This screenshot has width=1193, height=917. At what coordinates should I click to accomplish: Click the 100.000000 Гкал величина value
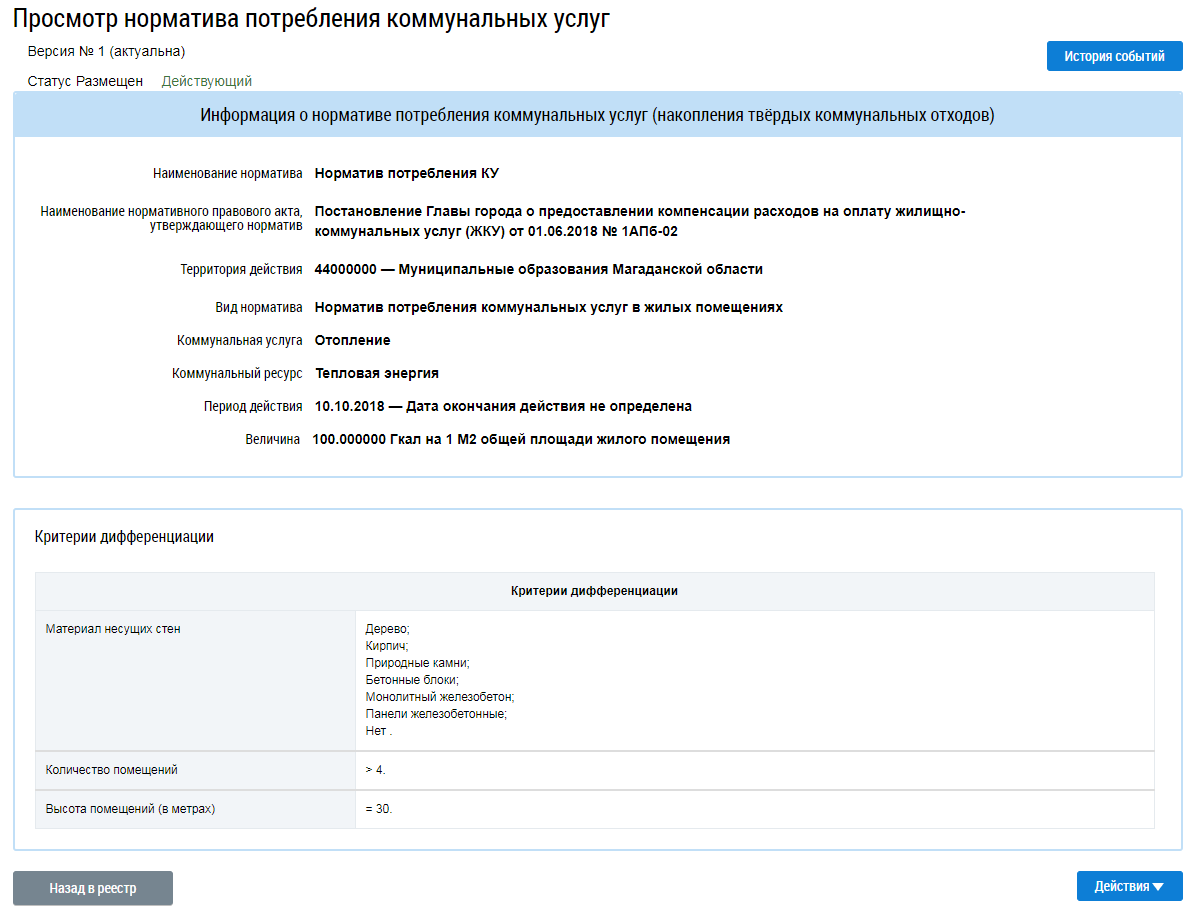tap(520, 439)
